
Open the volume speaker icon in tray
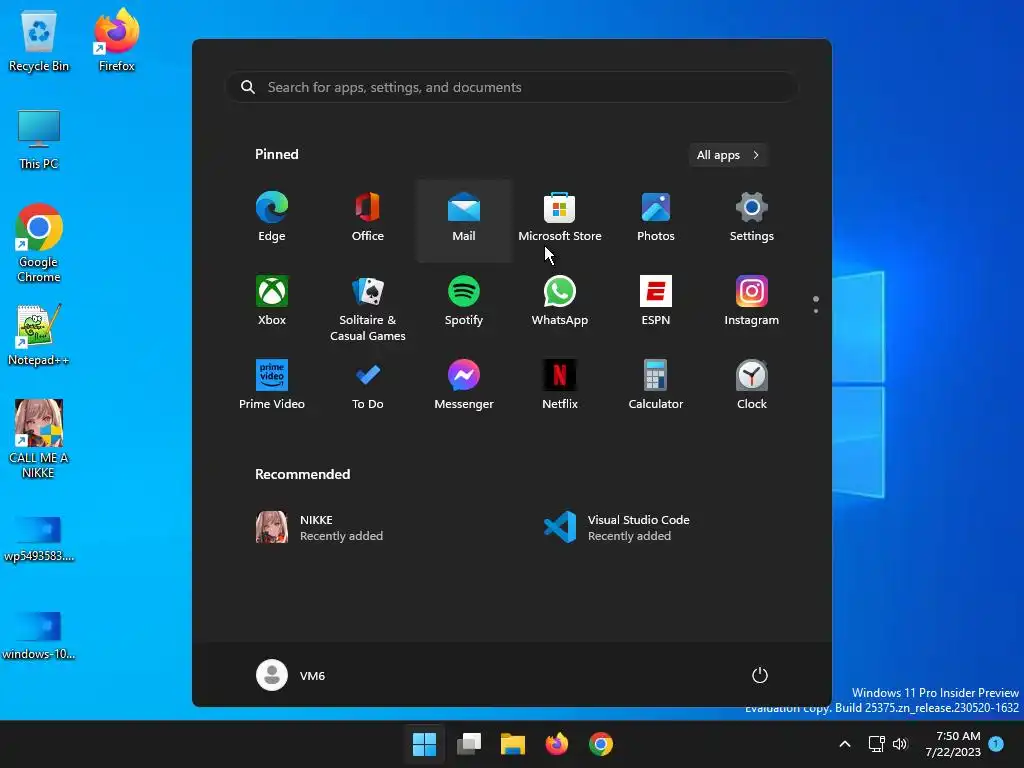[900, 744]
